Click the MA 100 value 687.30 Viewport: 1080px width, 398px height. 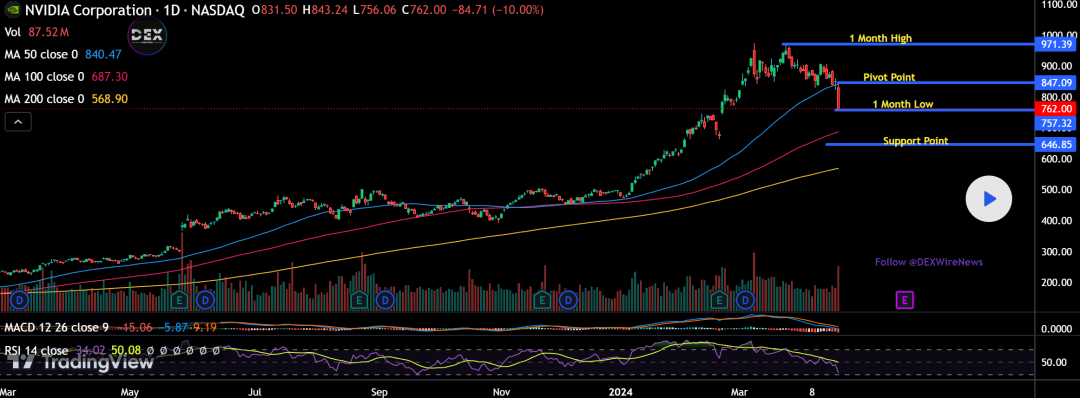[x=110, y=76]
